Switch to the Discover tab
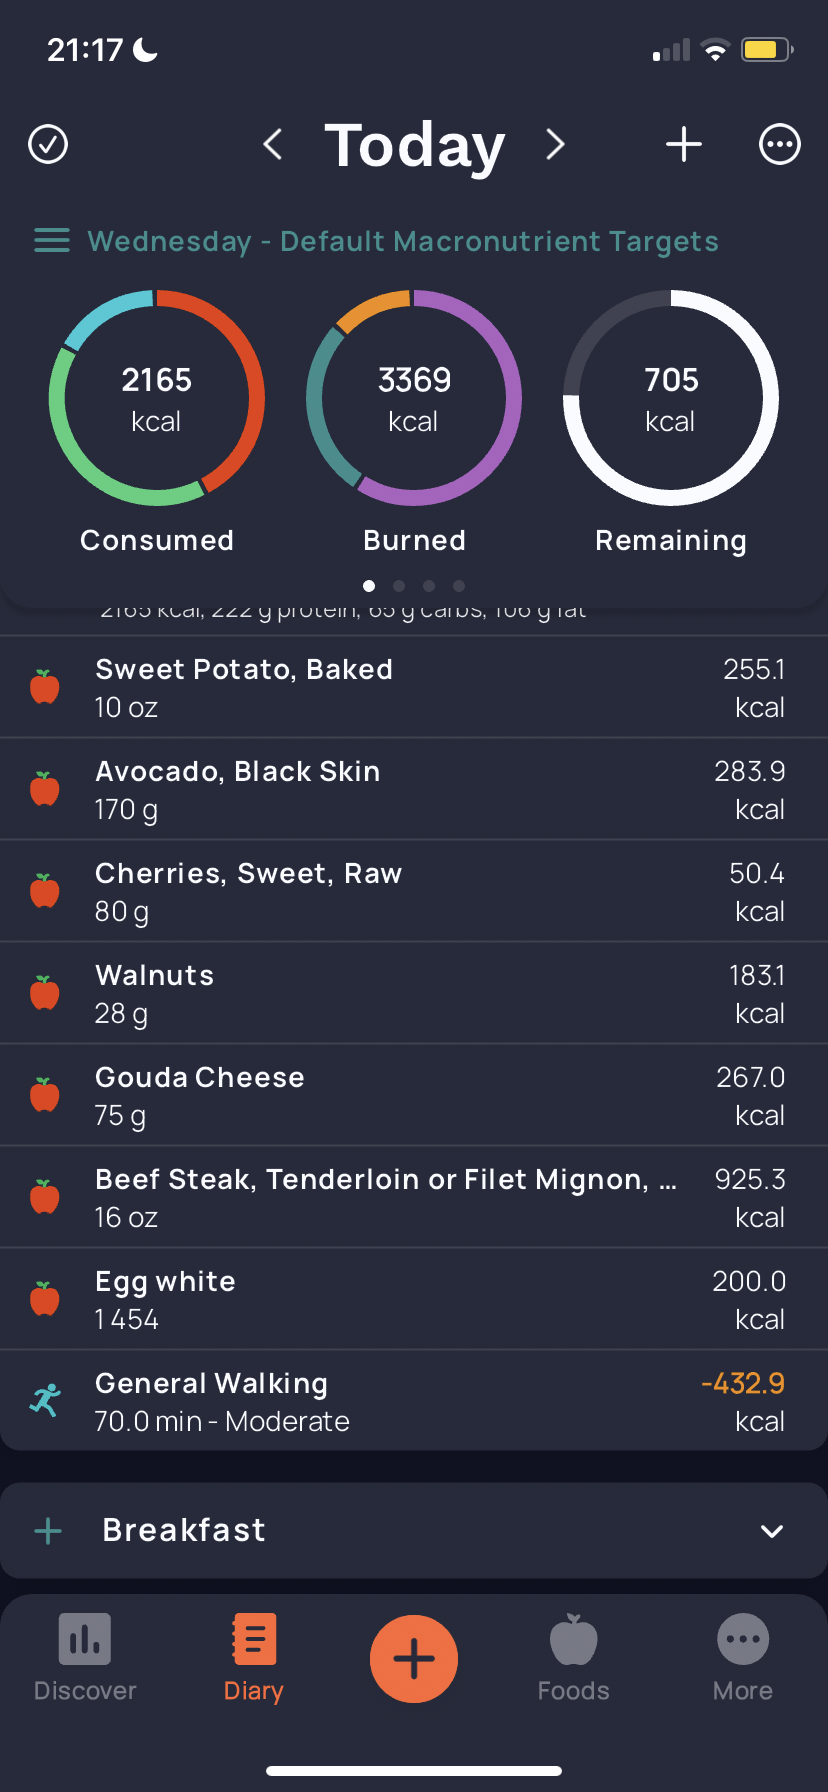 click(x=85, y=1658)
